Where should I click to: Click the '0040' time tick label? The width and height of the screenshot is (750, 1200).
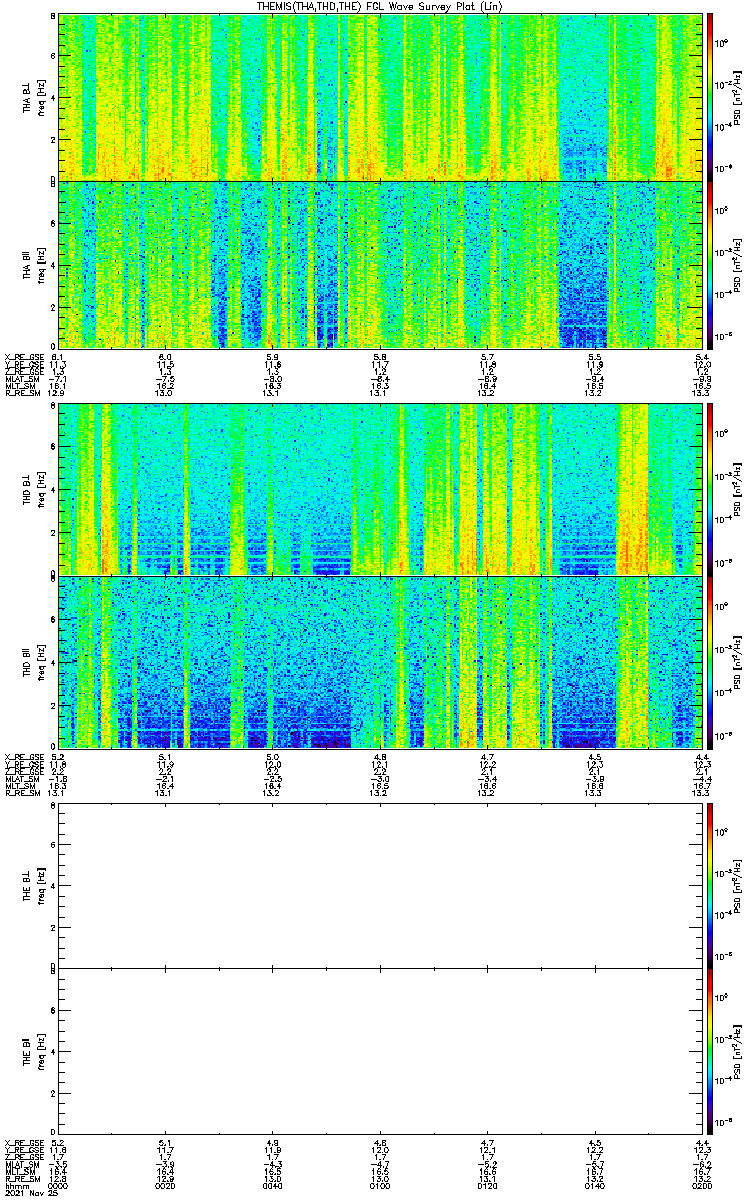point(272,1186)
